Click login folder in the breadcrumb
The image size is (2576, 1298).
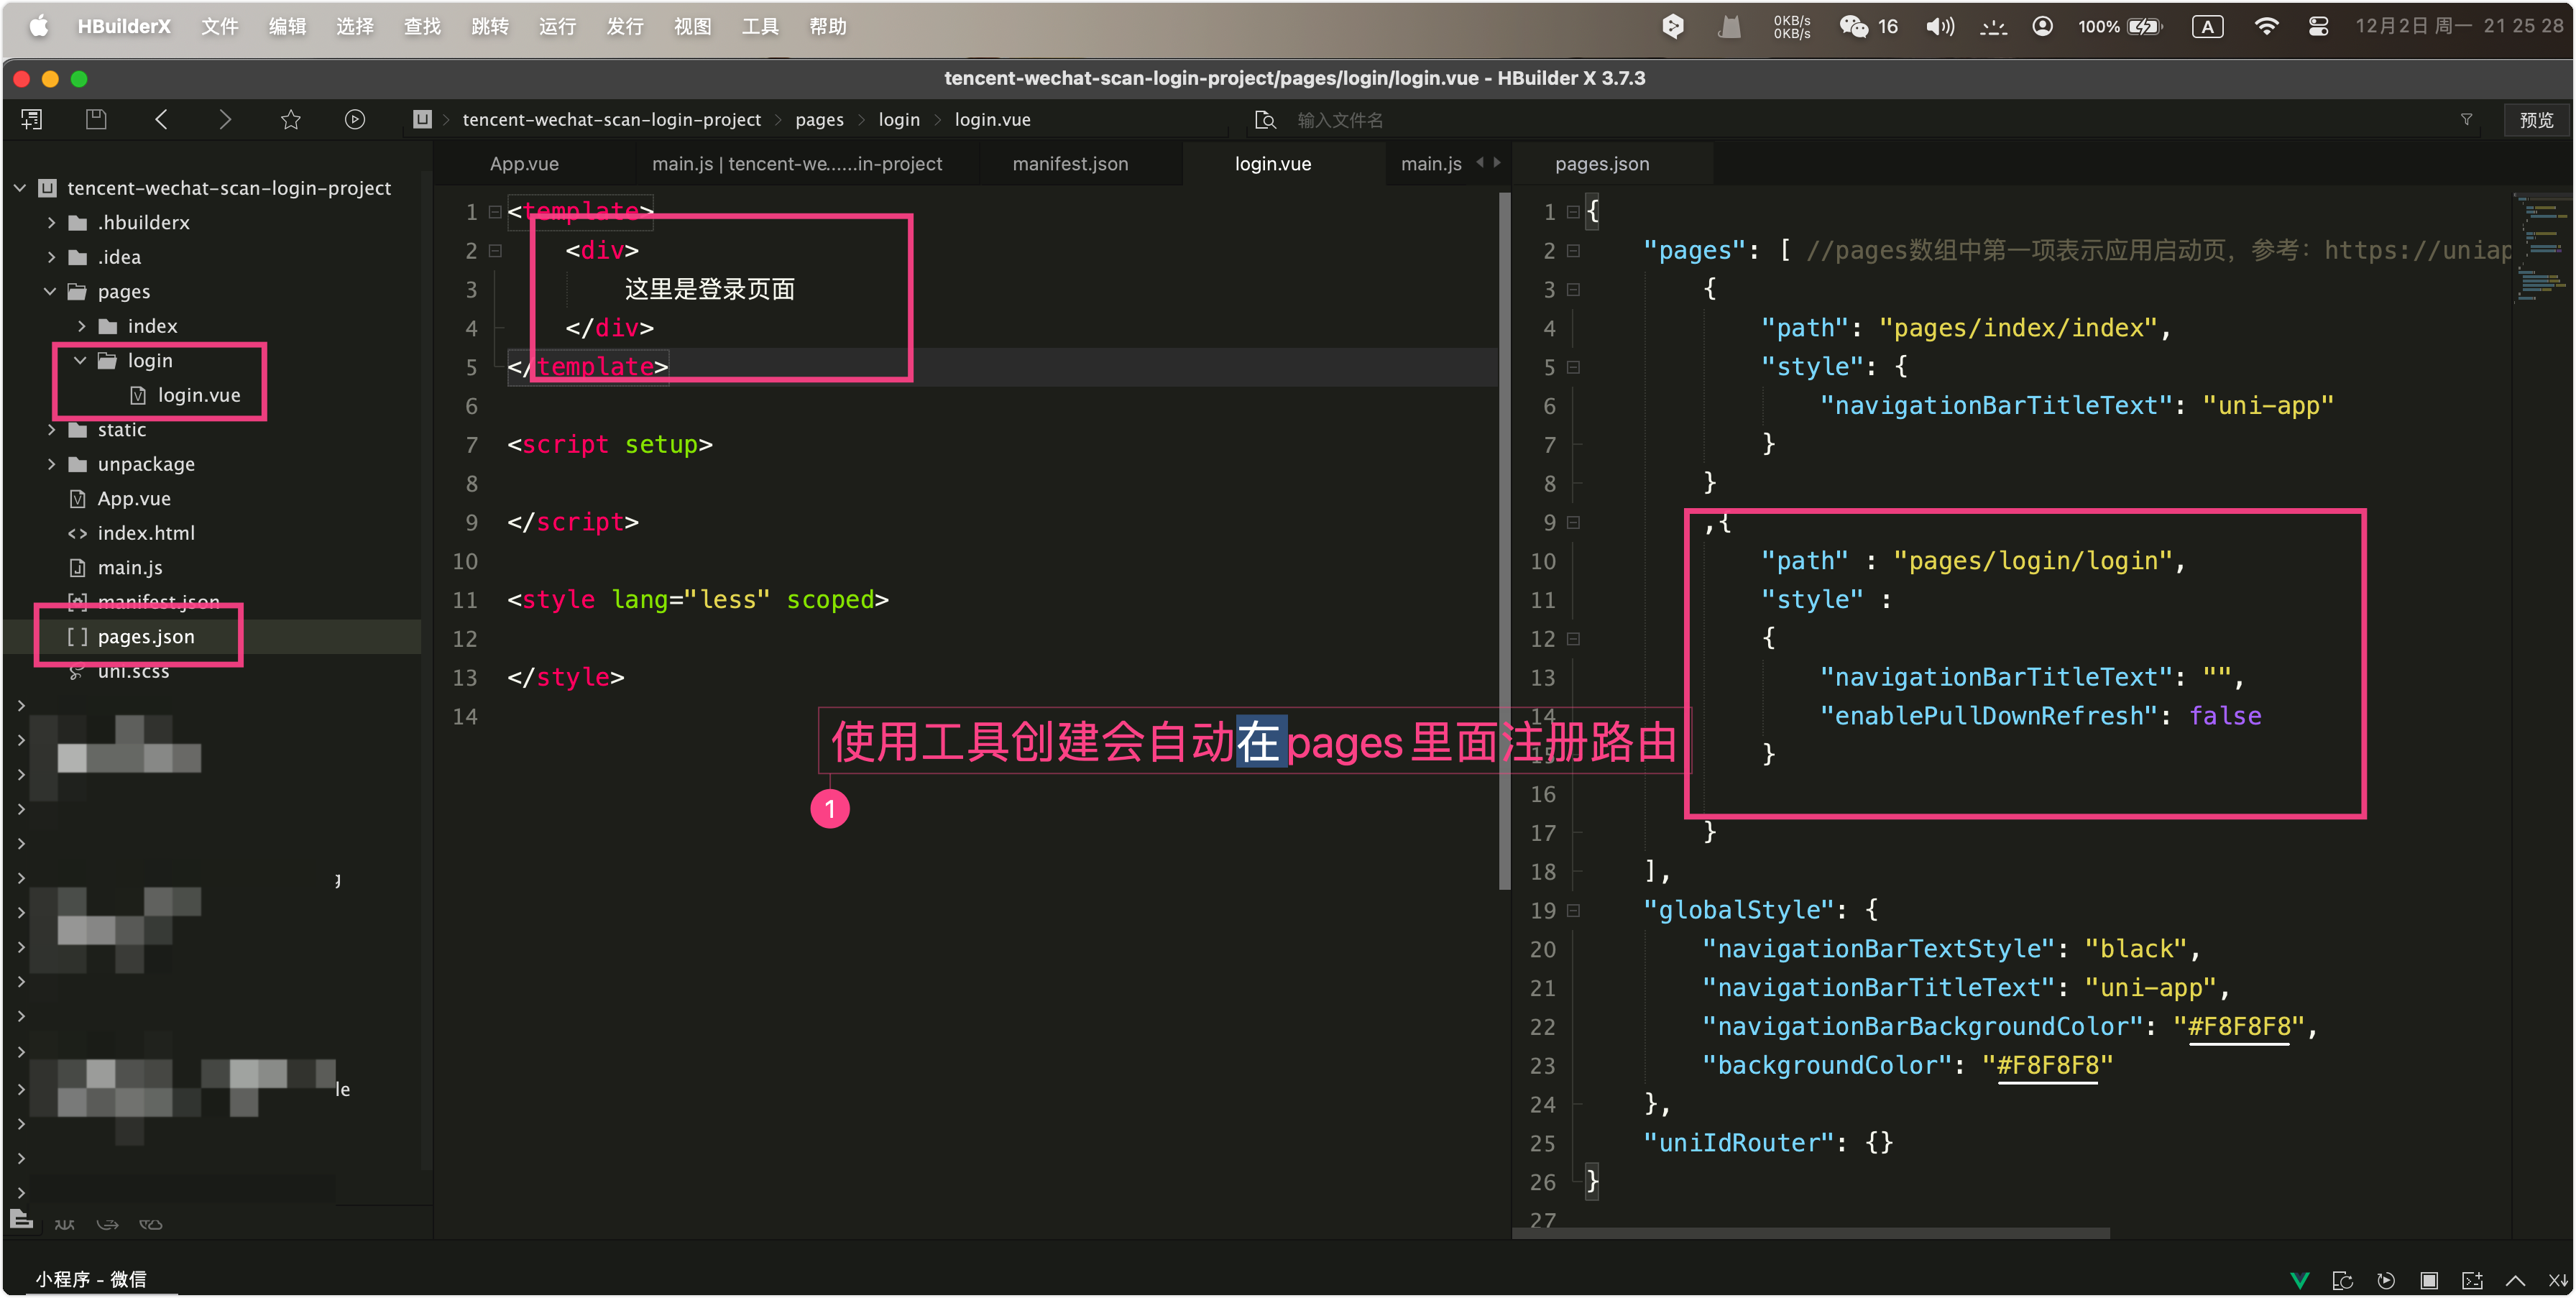(x=898, y=119)
